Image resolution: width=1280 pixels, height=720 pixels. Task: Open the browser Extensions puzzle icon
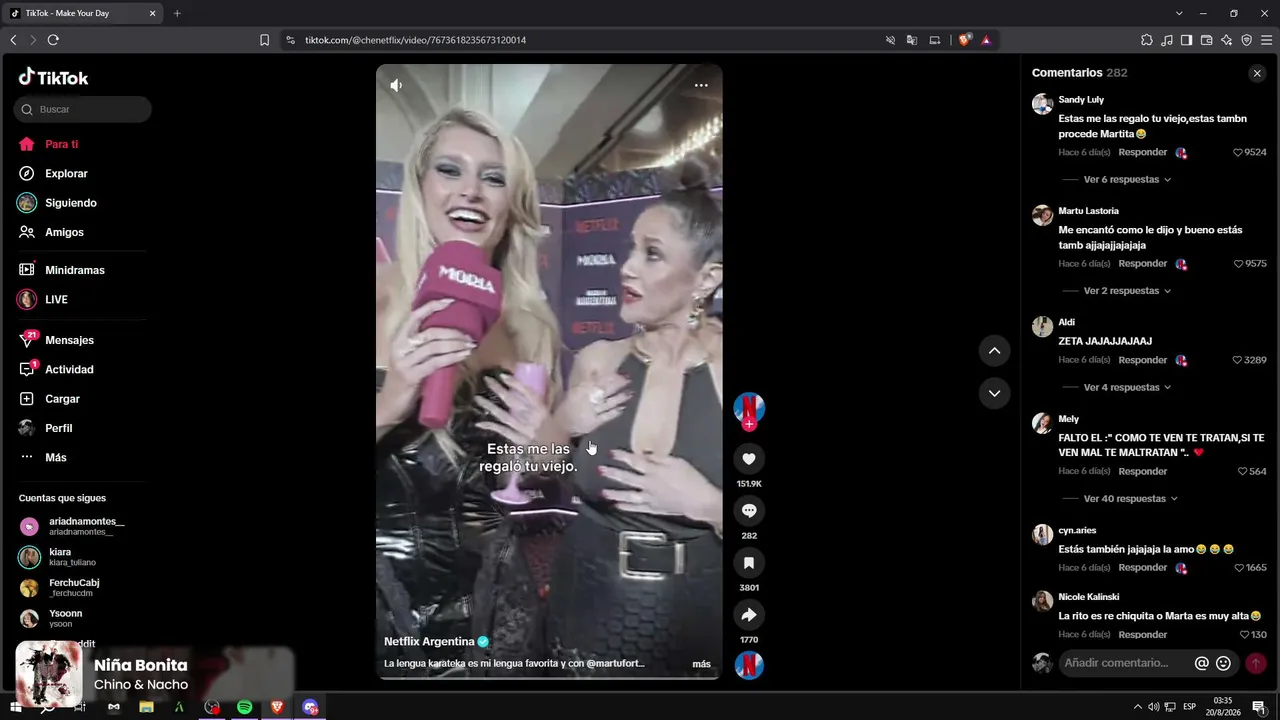point(1147,40)
